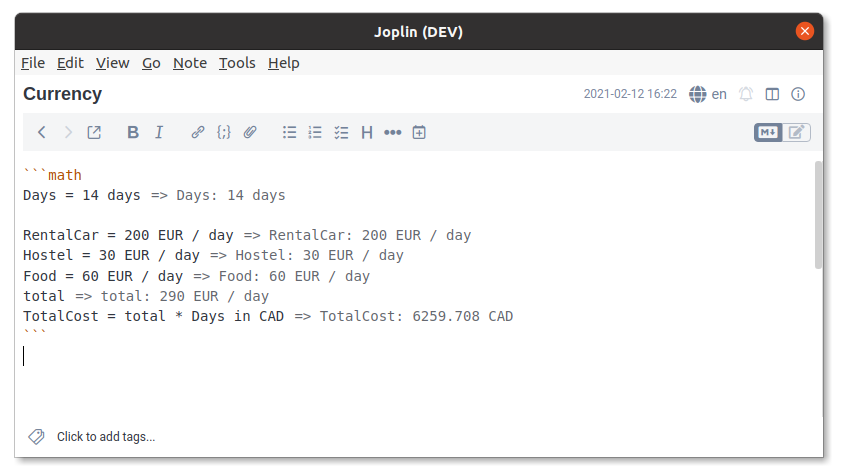Switch to the Markdown editor toggle
Viewport: 842px width, 476px height.
point(768,132)
